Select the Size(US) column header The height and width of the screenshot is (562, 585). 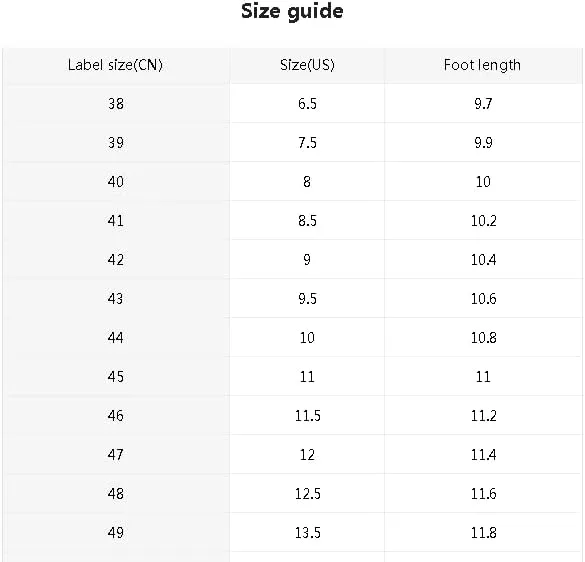307,65
